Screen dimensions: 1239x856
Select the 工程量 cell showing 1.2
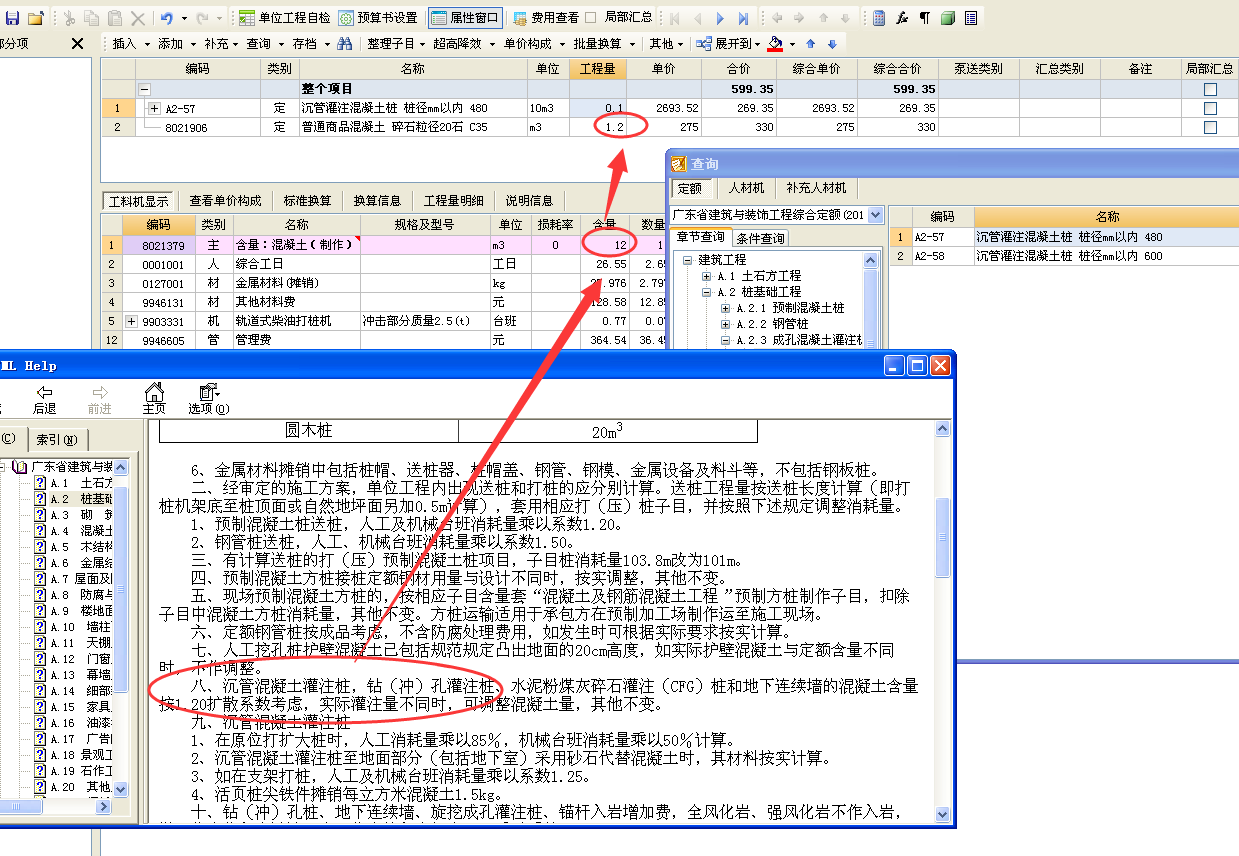pos(599,127)
